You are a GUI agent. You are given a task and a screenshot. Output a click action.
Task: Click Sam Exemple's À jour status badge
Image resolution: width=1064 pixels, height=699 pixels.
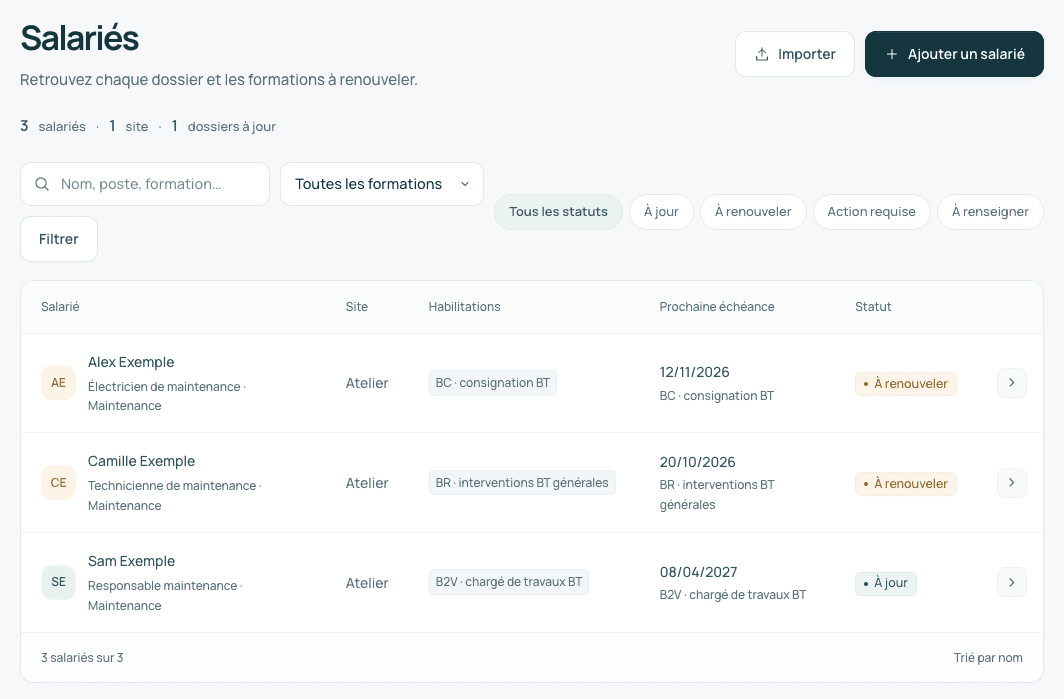point(886,583)
